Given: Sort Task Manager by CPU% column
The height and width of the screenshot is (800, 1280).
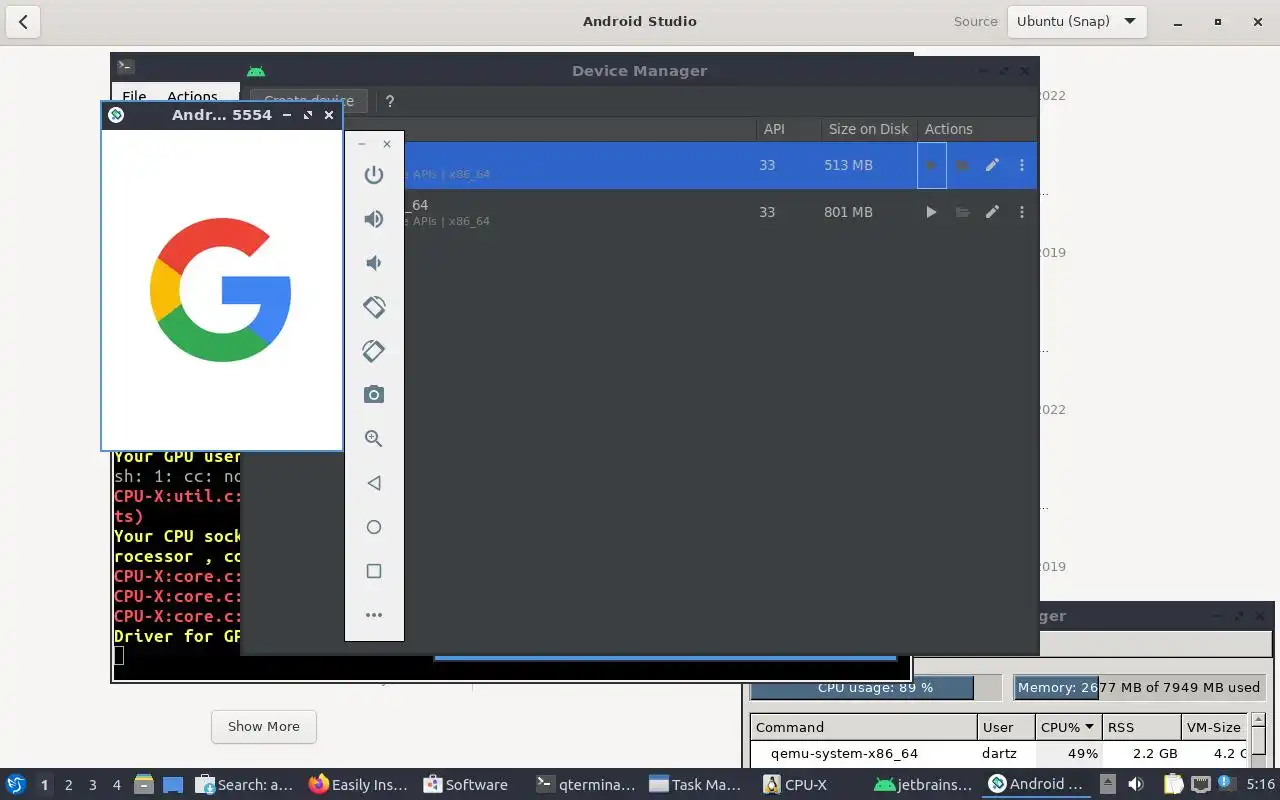Looking at the screenshot, I should pos(1067,727).
